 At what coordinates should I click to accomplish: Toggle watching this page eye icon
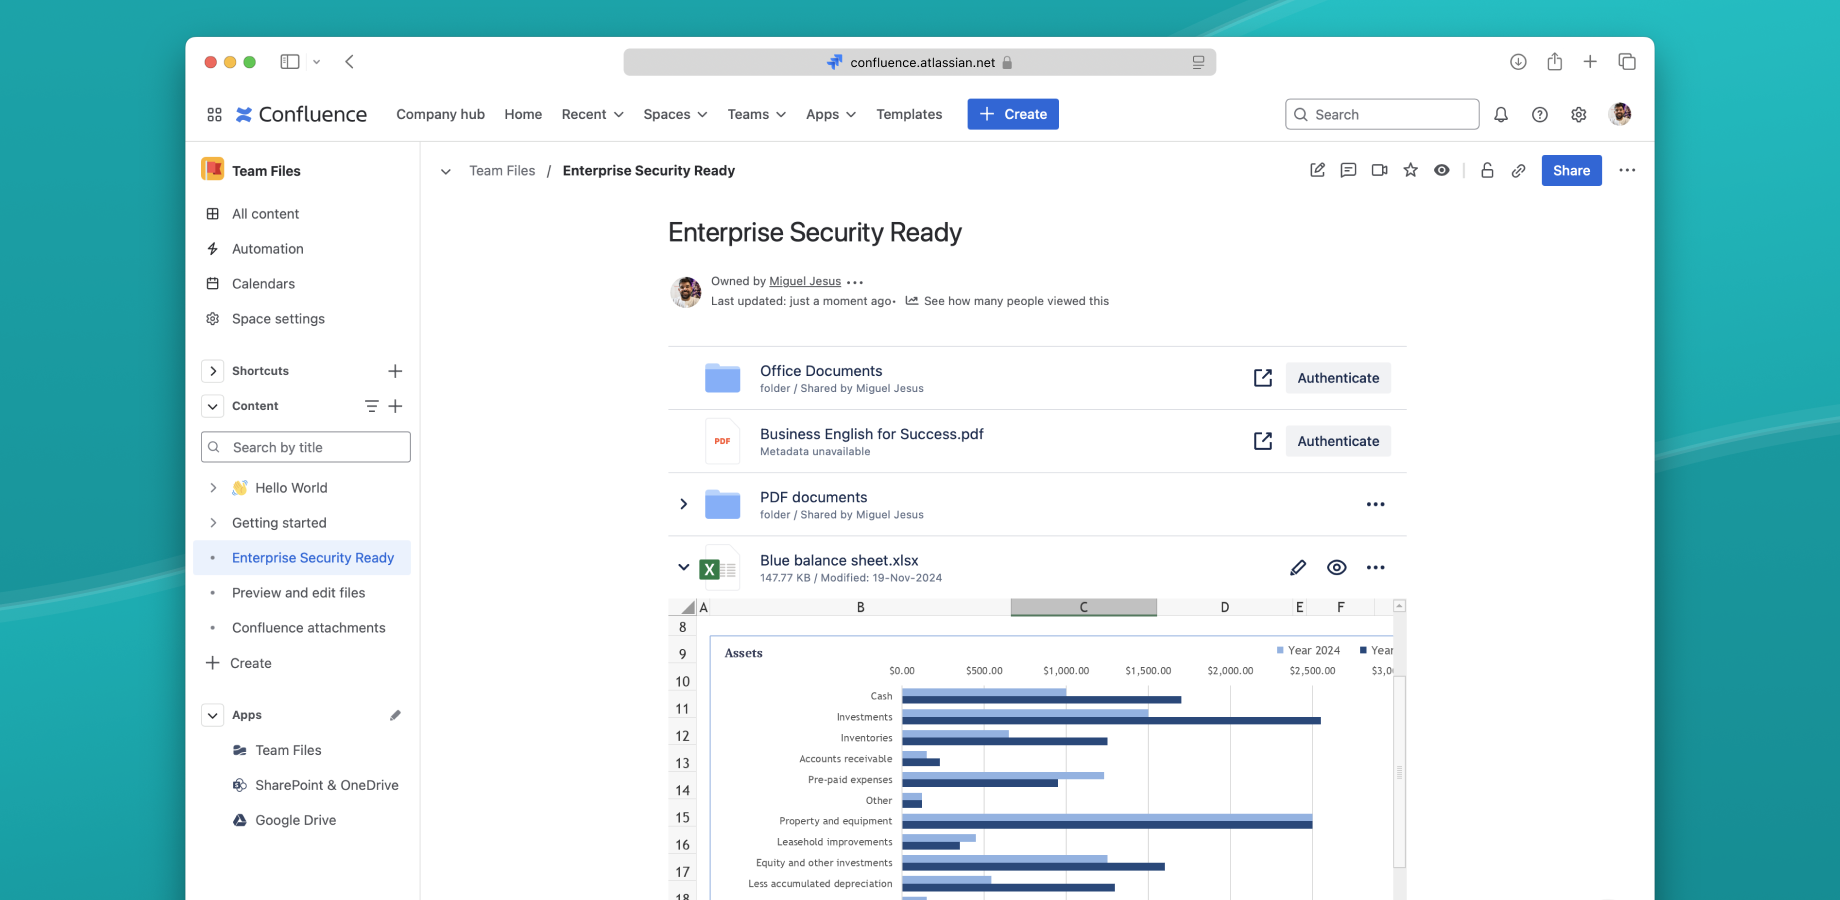1441,170
